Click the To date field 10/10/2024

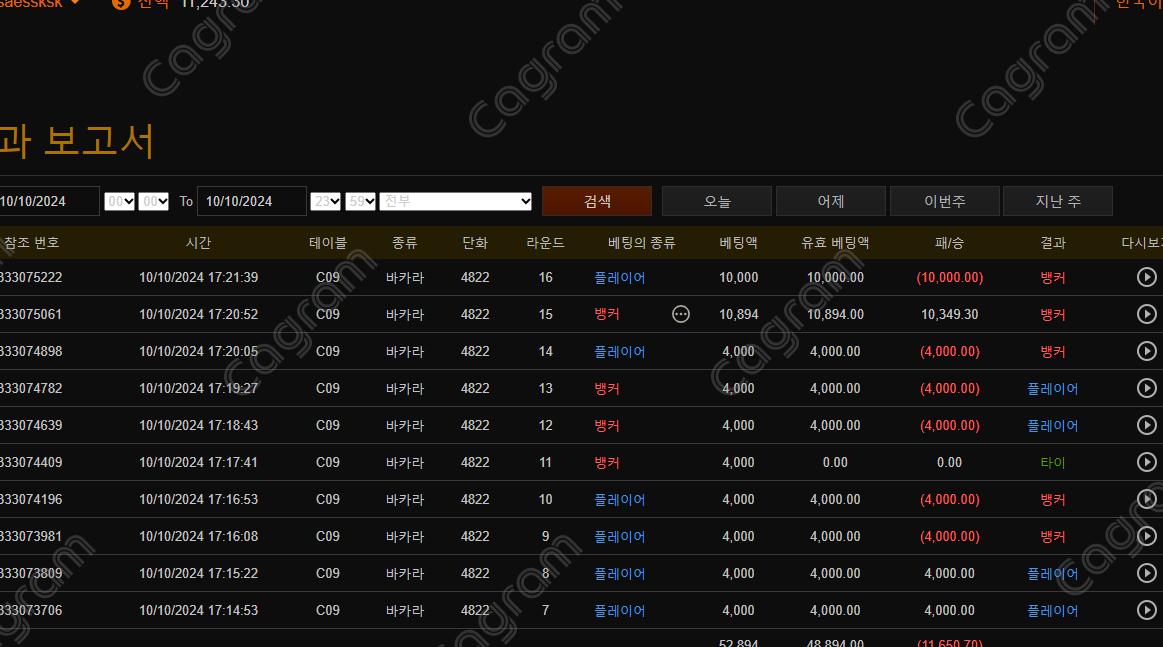tap(252, 201)
